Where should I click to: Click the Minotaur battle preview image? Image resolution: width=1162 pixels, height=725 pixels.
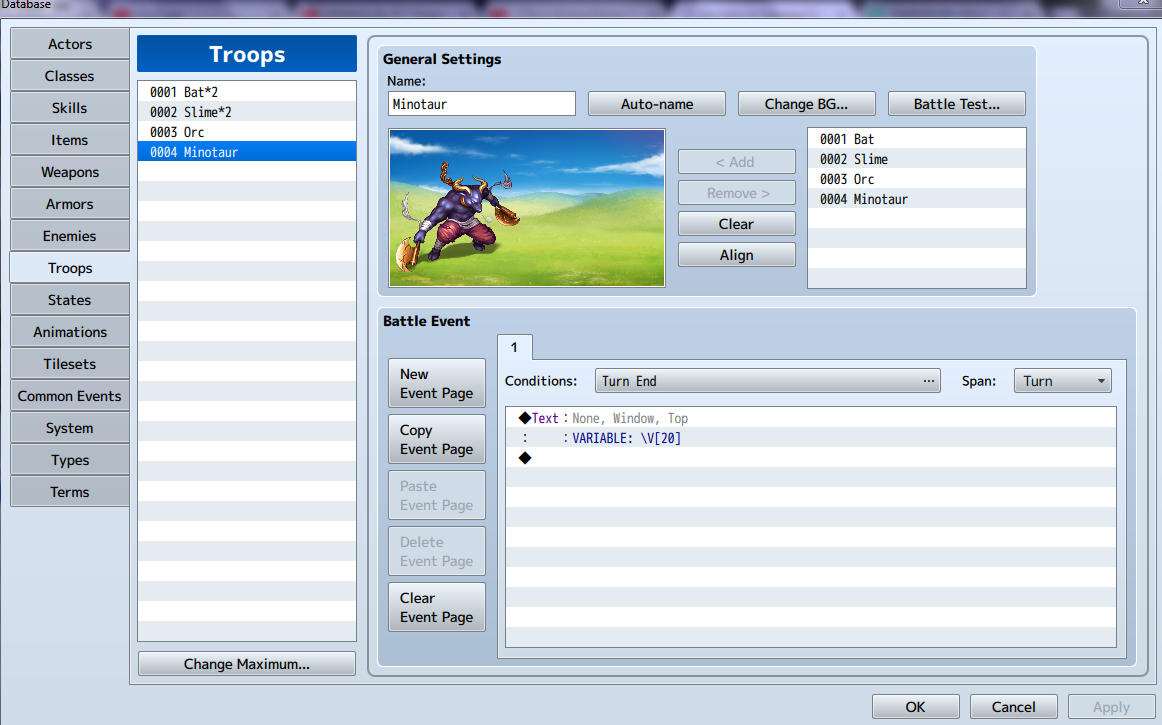[527, 207]
